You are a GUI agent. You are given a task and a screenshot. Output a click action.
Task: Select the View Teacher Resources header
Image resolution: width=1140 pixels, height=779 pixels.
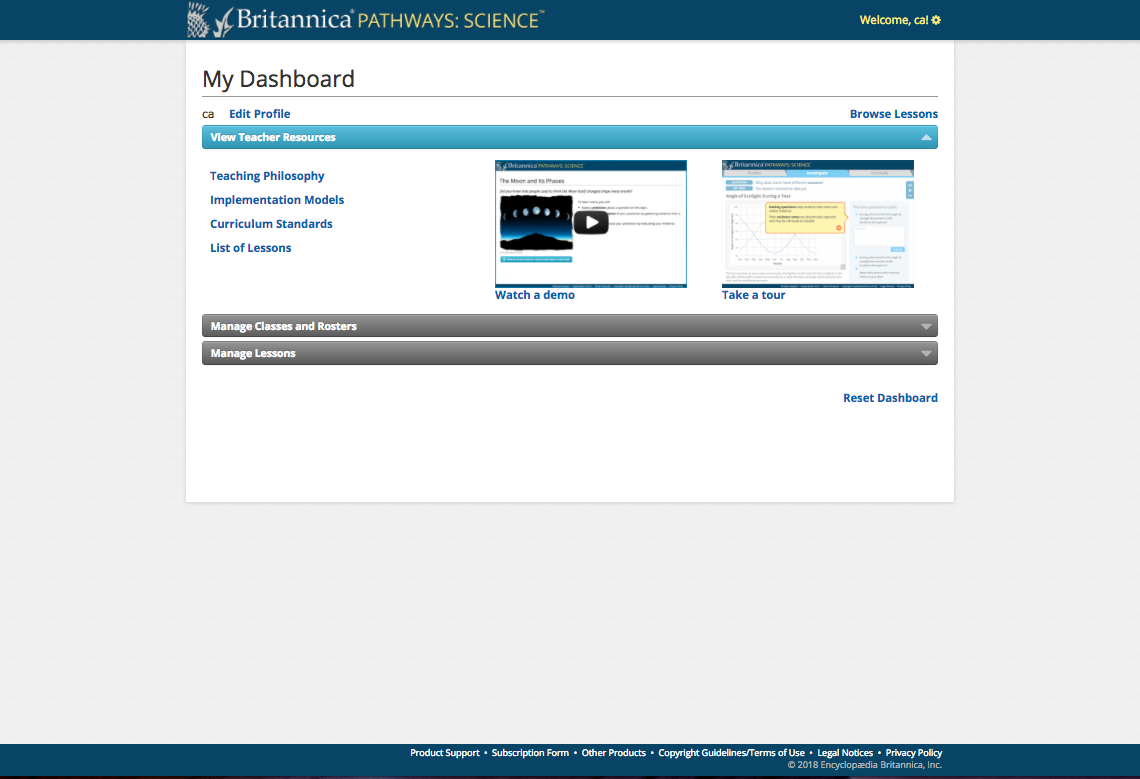tap(569, 137)
